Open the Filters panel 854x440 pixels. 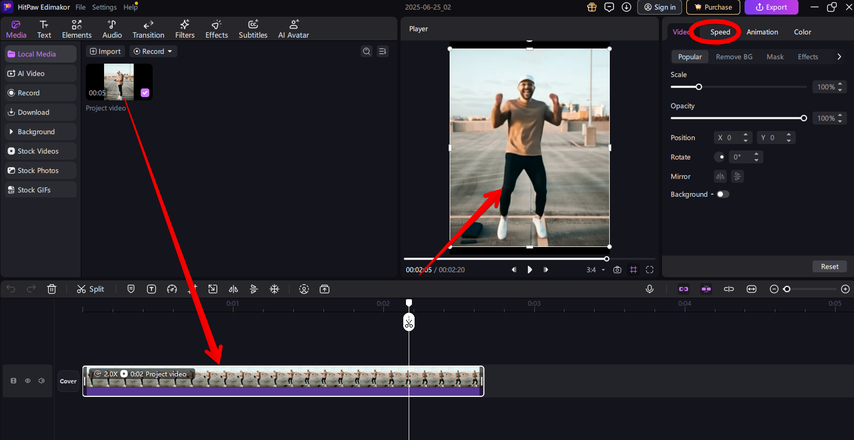tap(185, 29)
